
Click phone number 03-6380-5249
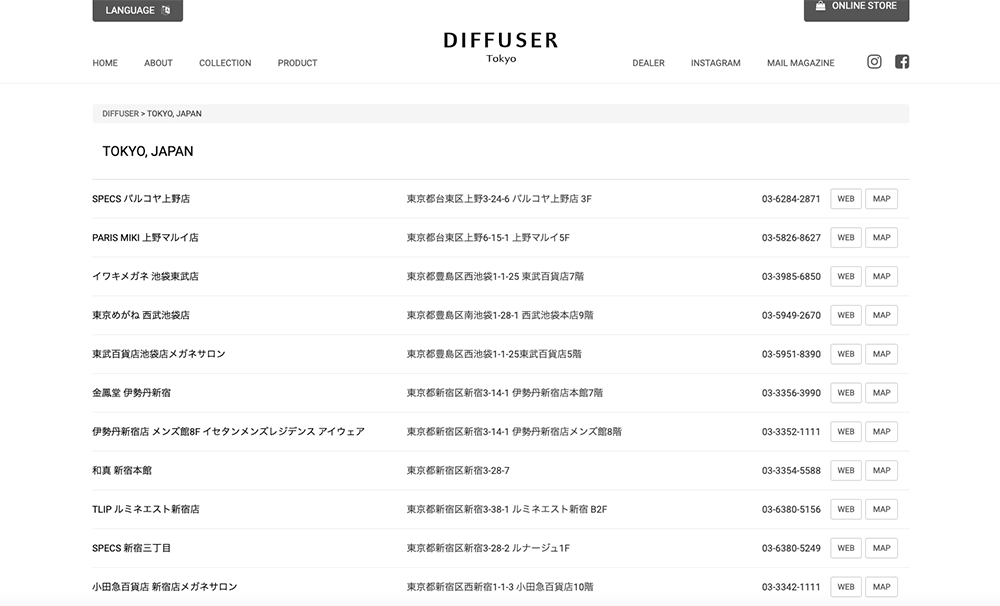coord(791,548)
